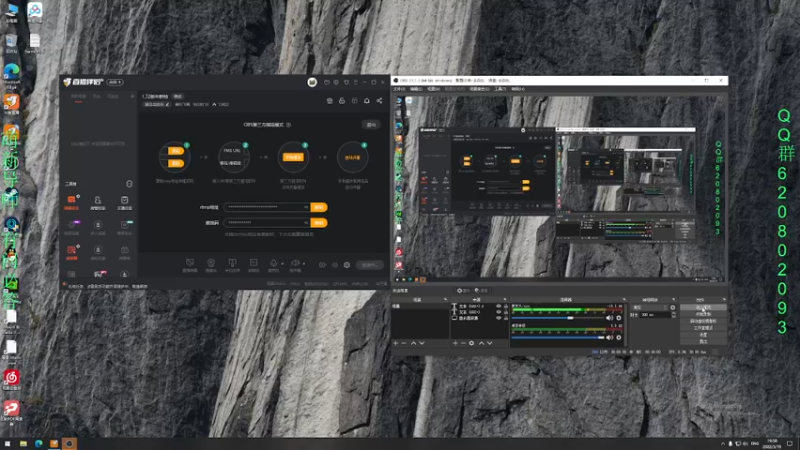Open the Help menu in OBS
800x450 pixels.
pyautogui.click(x=517, y=89)
